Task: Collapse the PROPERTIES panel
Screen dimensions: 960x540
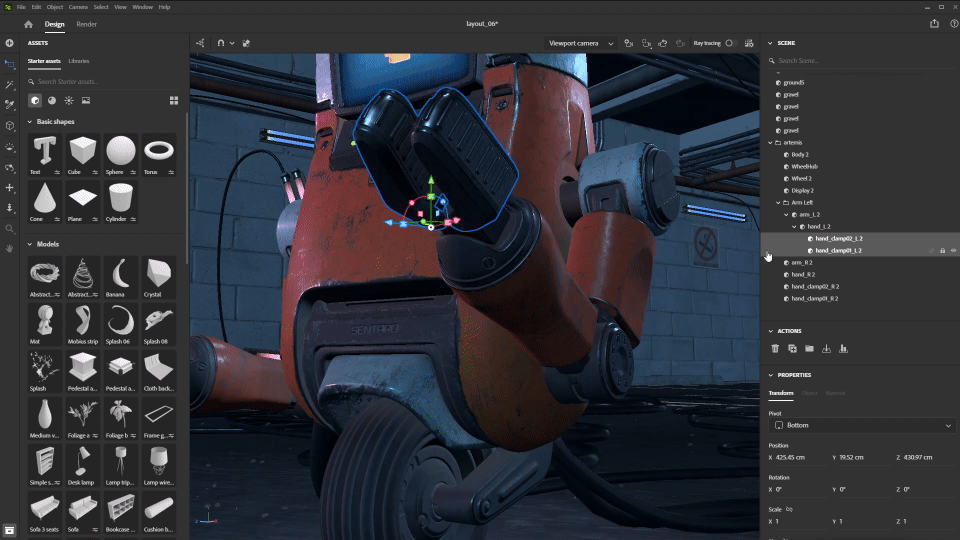Action: pyautogui.click(x=770, y=375)
